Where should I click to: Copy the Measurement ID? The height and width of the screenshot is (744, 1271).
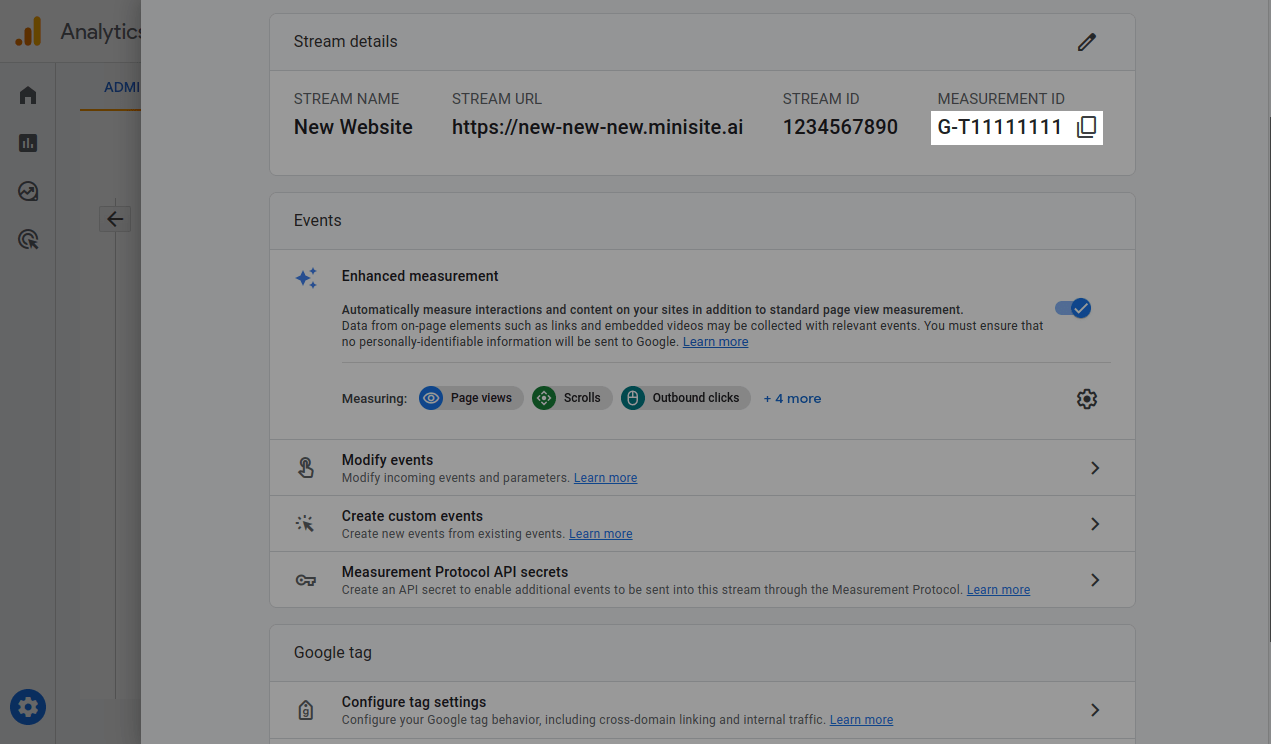1086,127
